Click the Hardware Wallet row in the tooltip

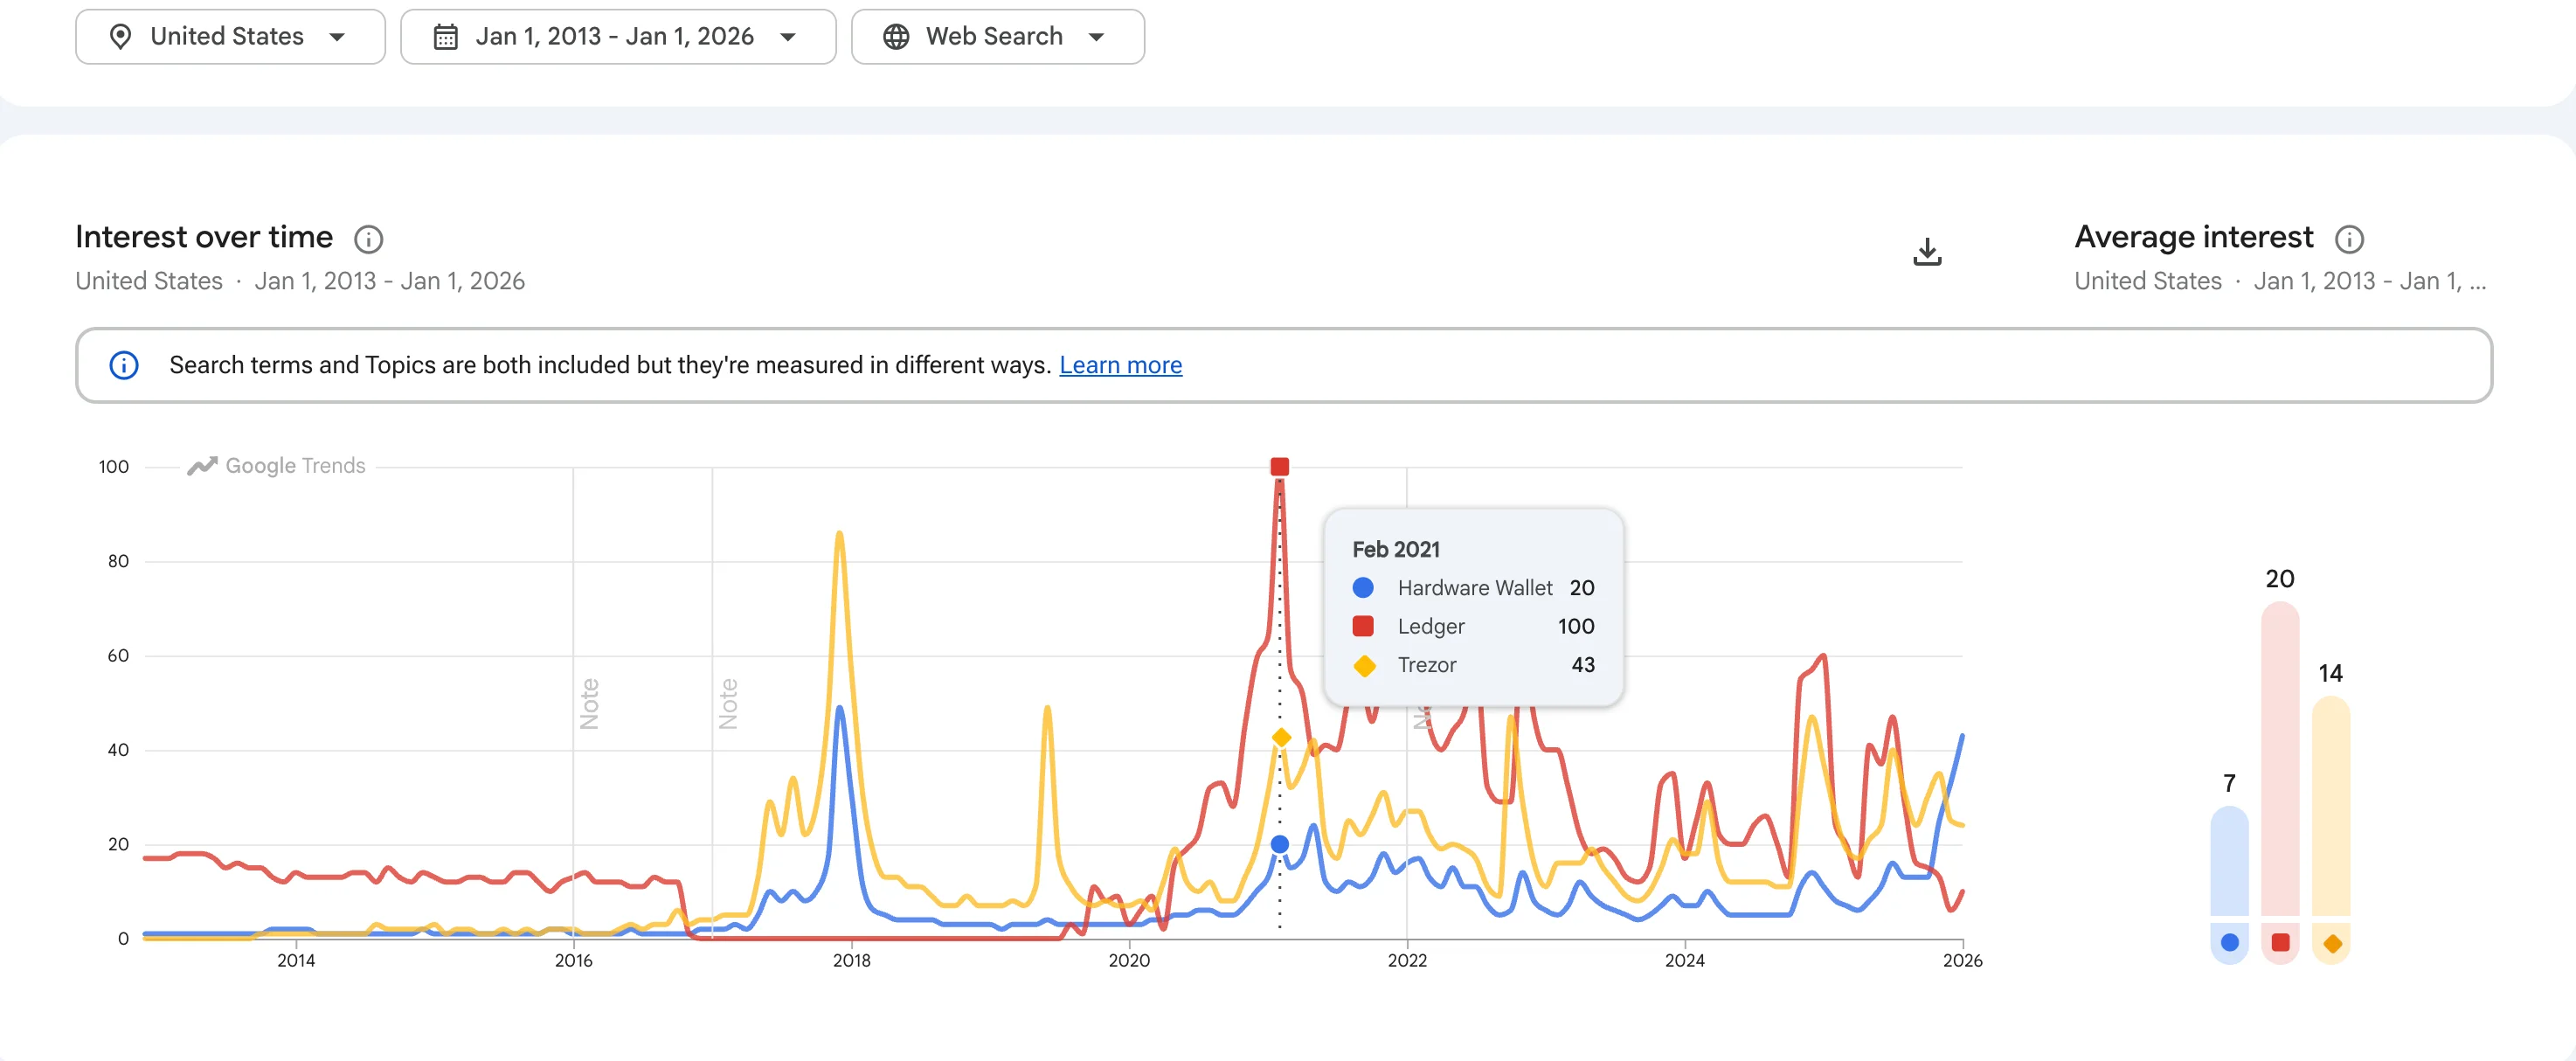(1473, 588)
